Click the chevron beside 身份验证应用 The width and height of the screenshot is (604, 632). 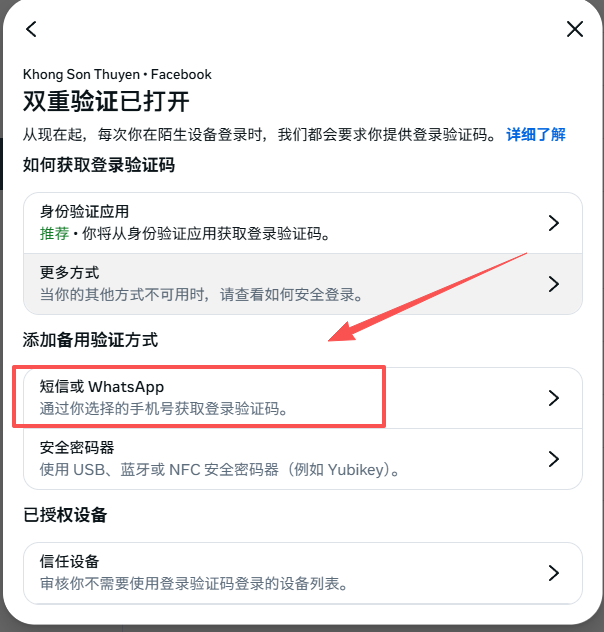tap(554, 223)
